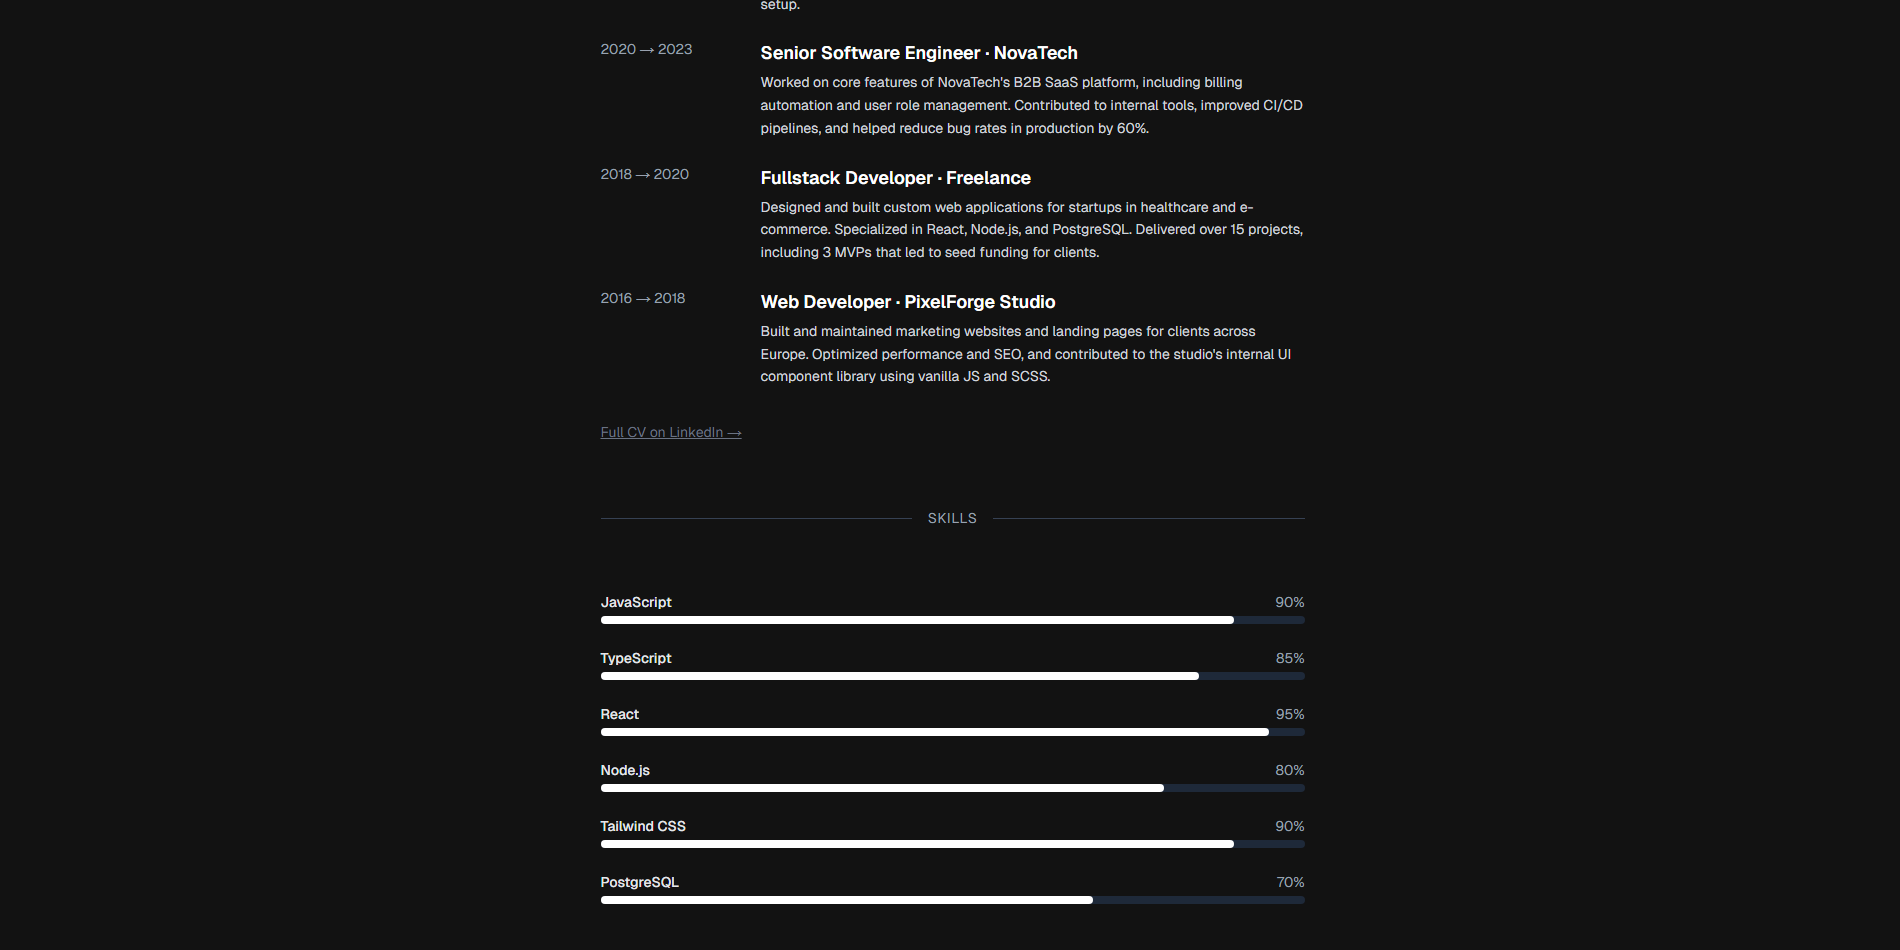
Task: Open the Full CV on LinkedIn link
Action: click(x=671, y=433)
